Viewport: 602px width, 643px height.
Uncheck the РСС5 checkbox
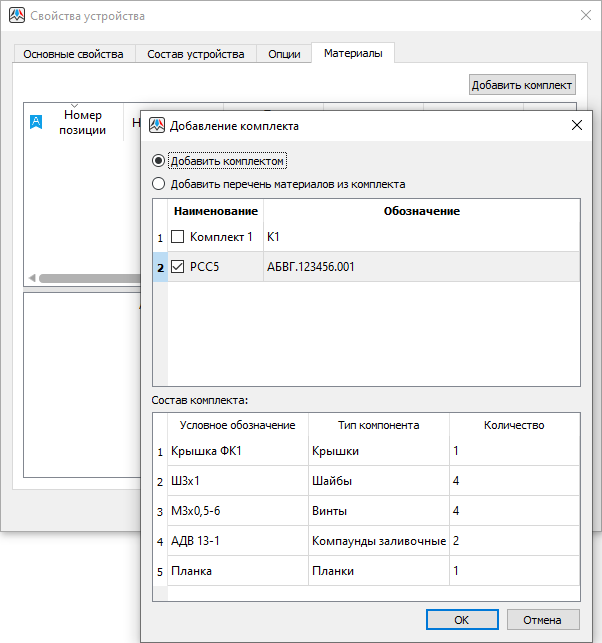pos(177,267)
